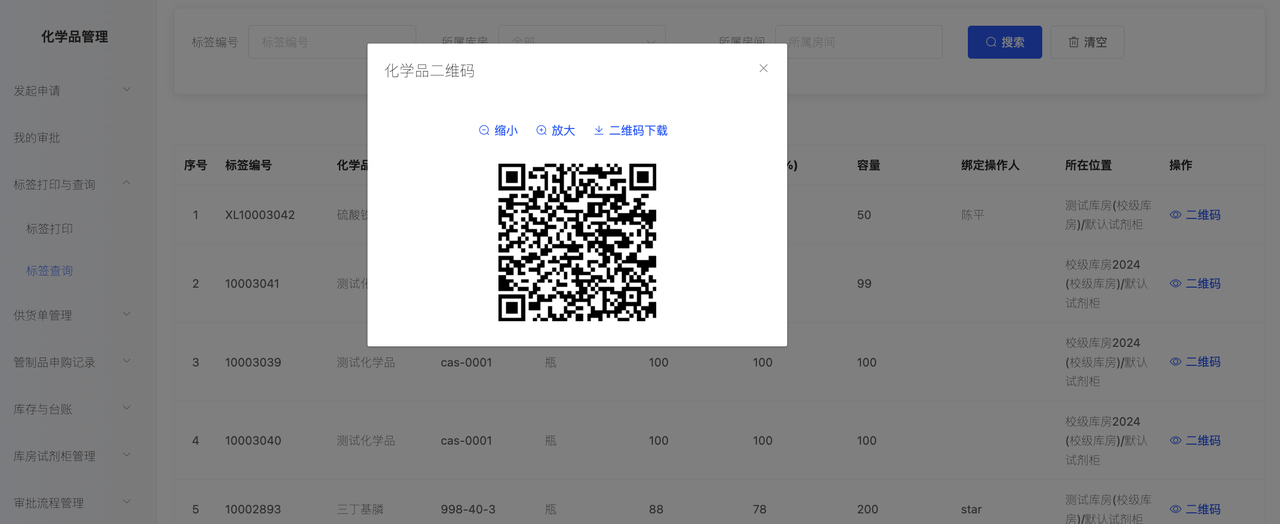Viewport: 1280px width, 524px height.
Task: Expand the 供货单管理 sidebar menu
Action: click(78, 315)
